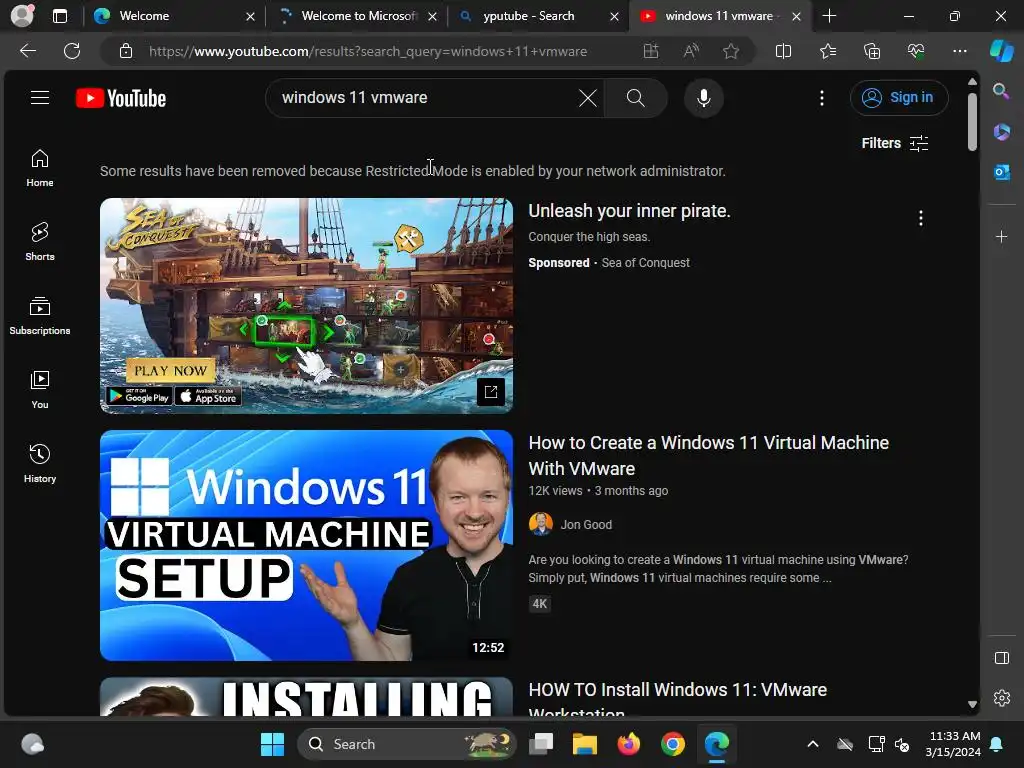Image resolution: width=1024 pixels, height=768 pixels.
Task: Click the page vertical scrollbar thumb
Action: point(972,121)
